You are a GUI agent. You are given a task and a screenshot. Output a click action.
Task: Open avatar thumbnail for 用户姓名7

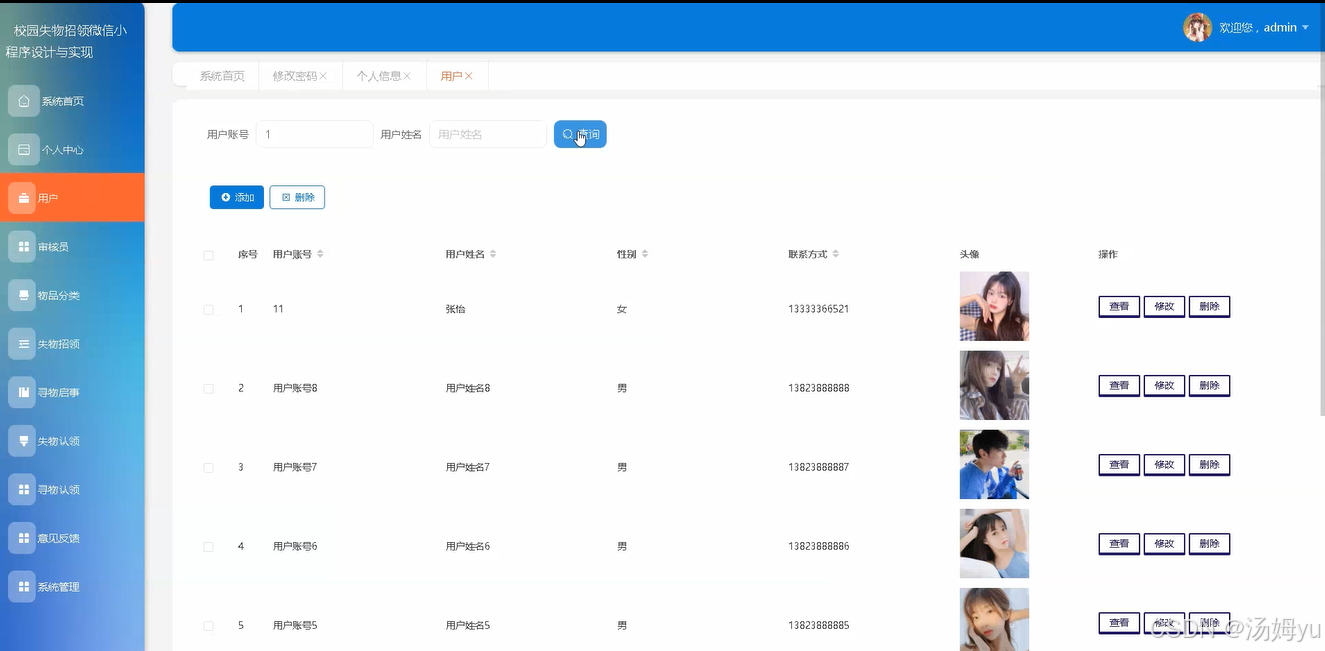point(994,464)
